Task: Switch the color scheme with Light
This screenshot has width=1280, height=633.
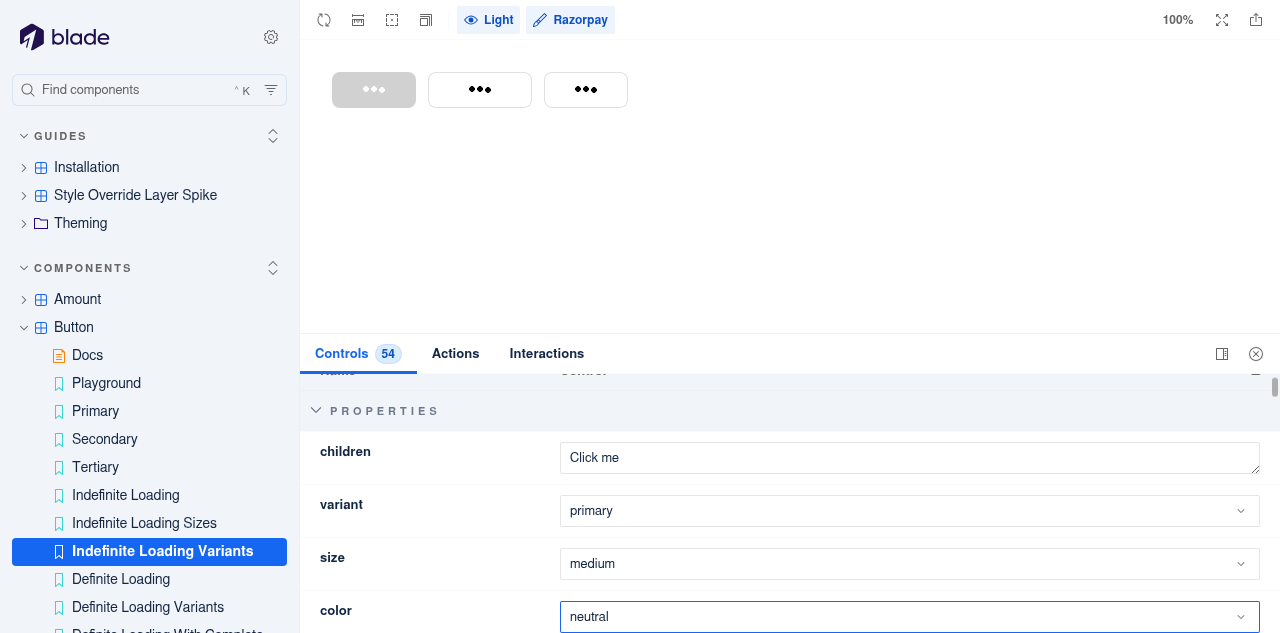Action: 488,20
